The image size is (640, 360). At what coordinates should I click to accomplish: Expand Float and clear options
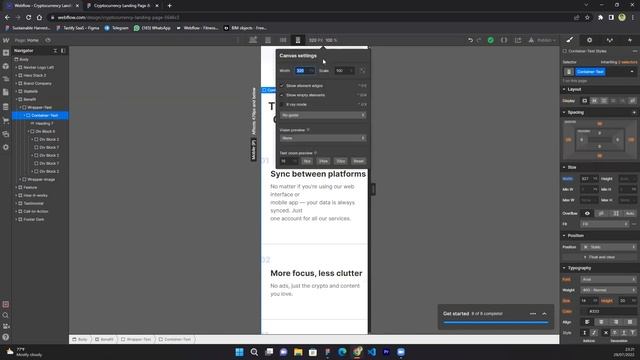coord(599,257)
